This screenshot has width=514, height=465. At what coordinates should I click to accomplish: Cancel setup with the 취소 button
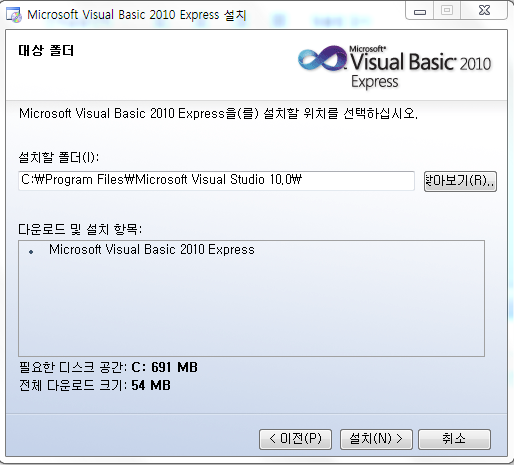pyautogui.click(x=454, y=439)
